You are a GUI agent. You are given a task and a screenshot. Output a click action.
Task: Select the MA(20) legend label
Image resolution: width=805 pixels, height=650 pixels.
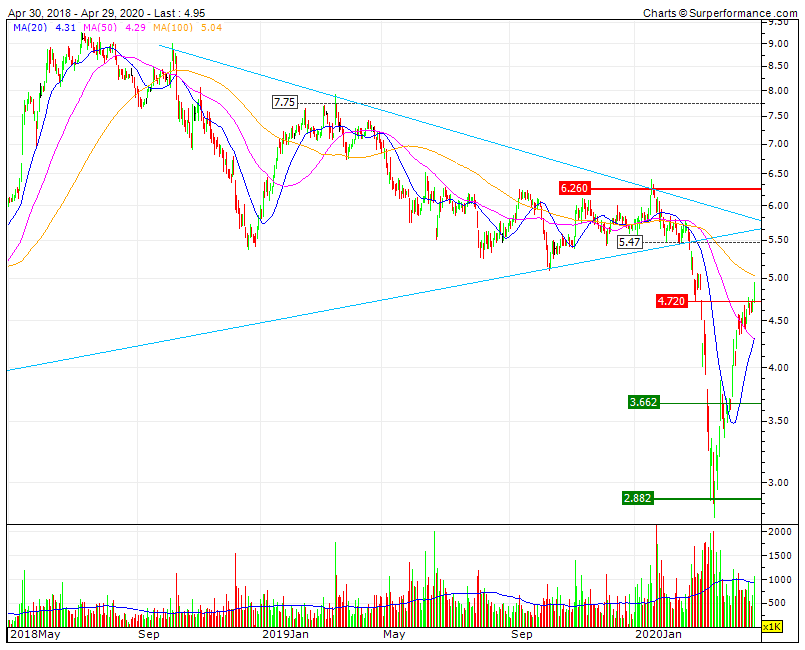30,28
